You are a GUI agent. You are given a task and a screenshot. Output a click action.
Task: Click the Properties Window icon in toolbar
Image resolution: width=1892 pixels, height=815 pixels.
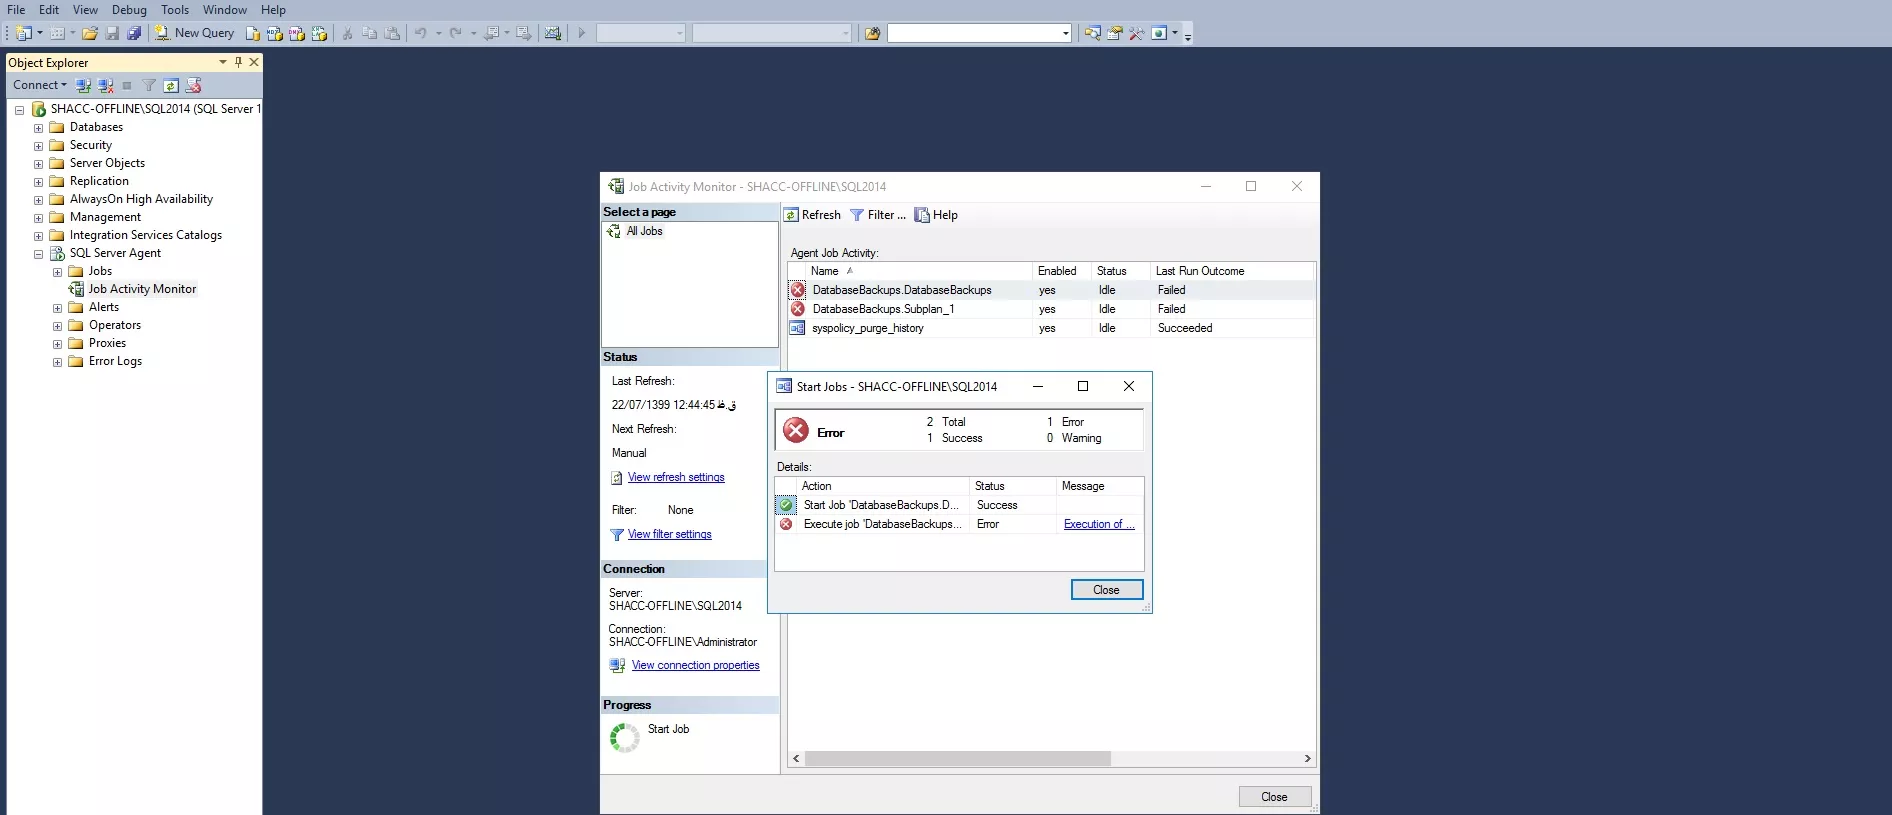pos(1114,33)
